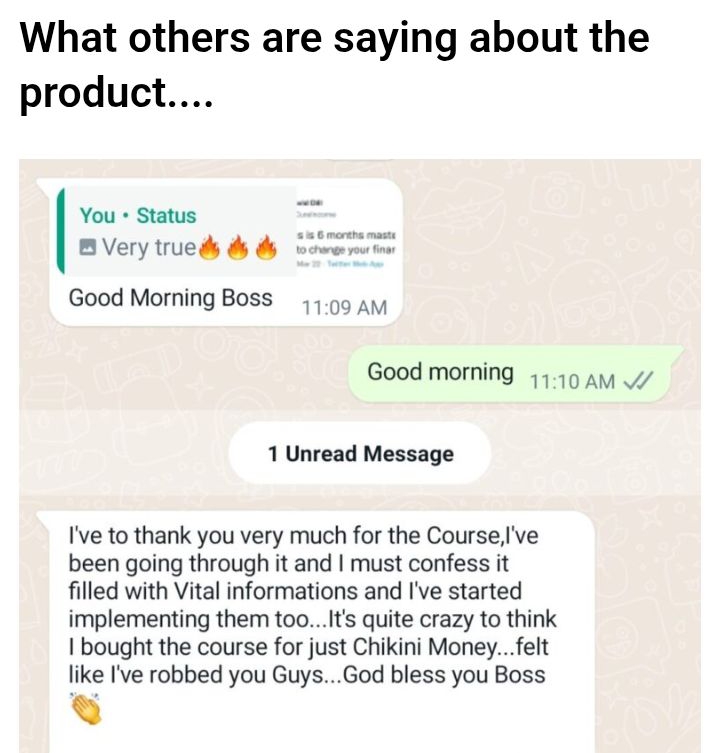Select the "Good Morning Boss" message text

(171, 297)
